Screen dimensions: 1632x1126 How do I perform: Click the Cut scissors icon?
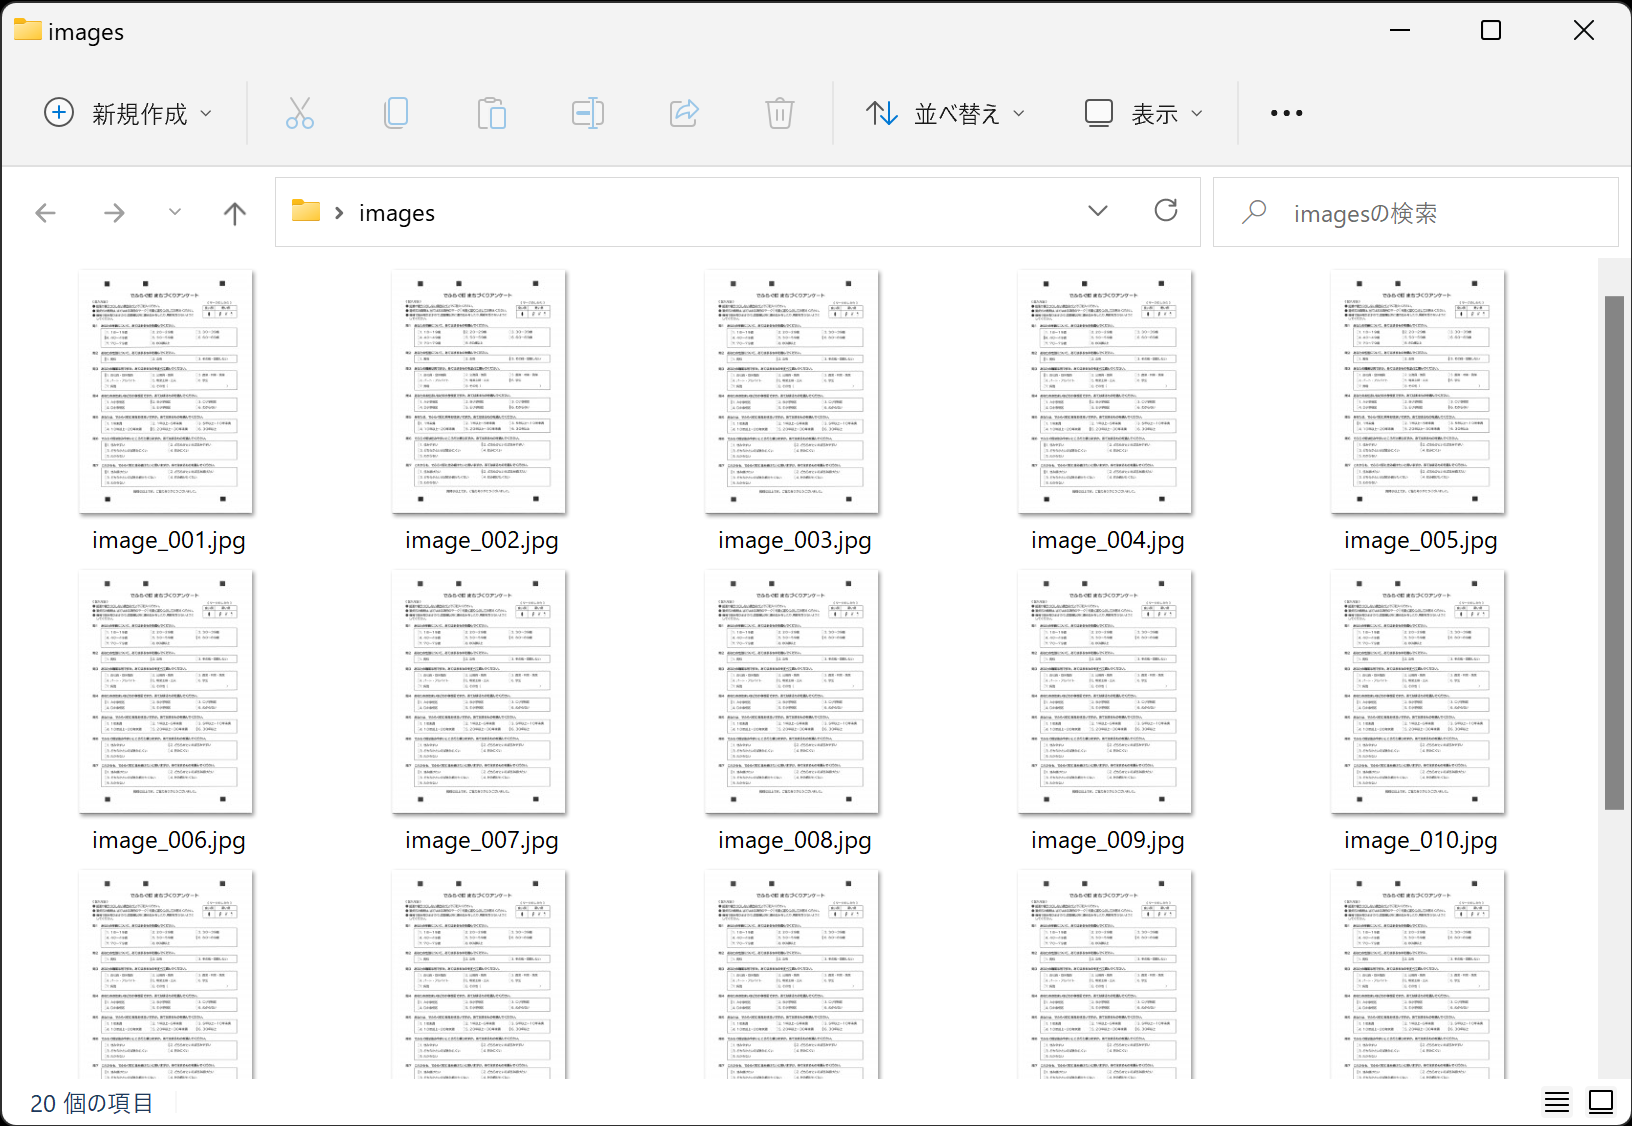tap(299, 114)
